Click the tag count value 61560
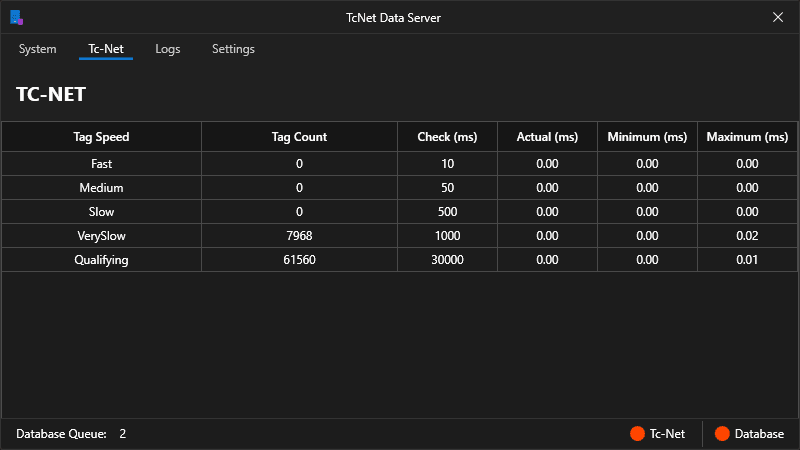 tap(299, 260)
